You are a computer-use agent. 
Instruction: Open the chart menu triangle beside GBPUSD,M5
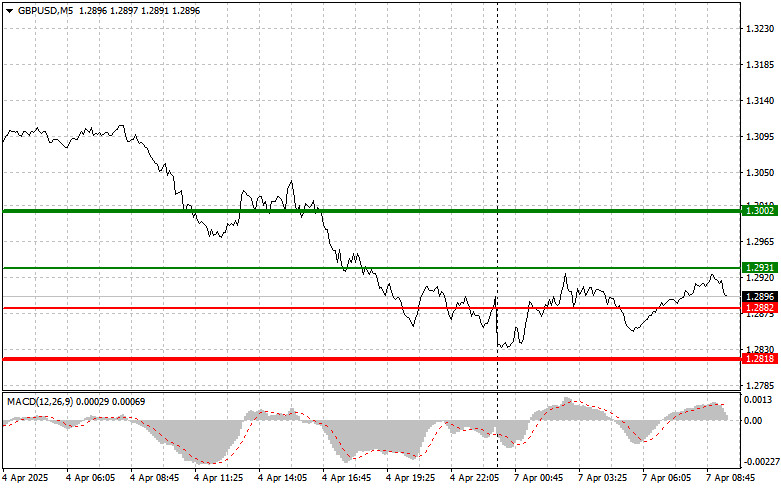(9, 10)
